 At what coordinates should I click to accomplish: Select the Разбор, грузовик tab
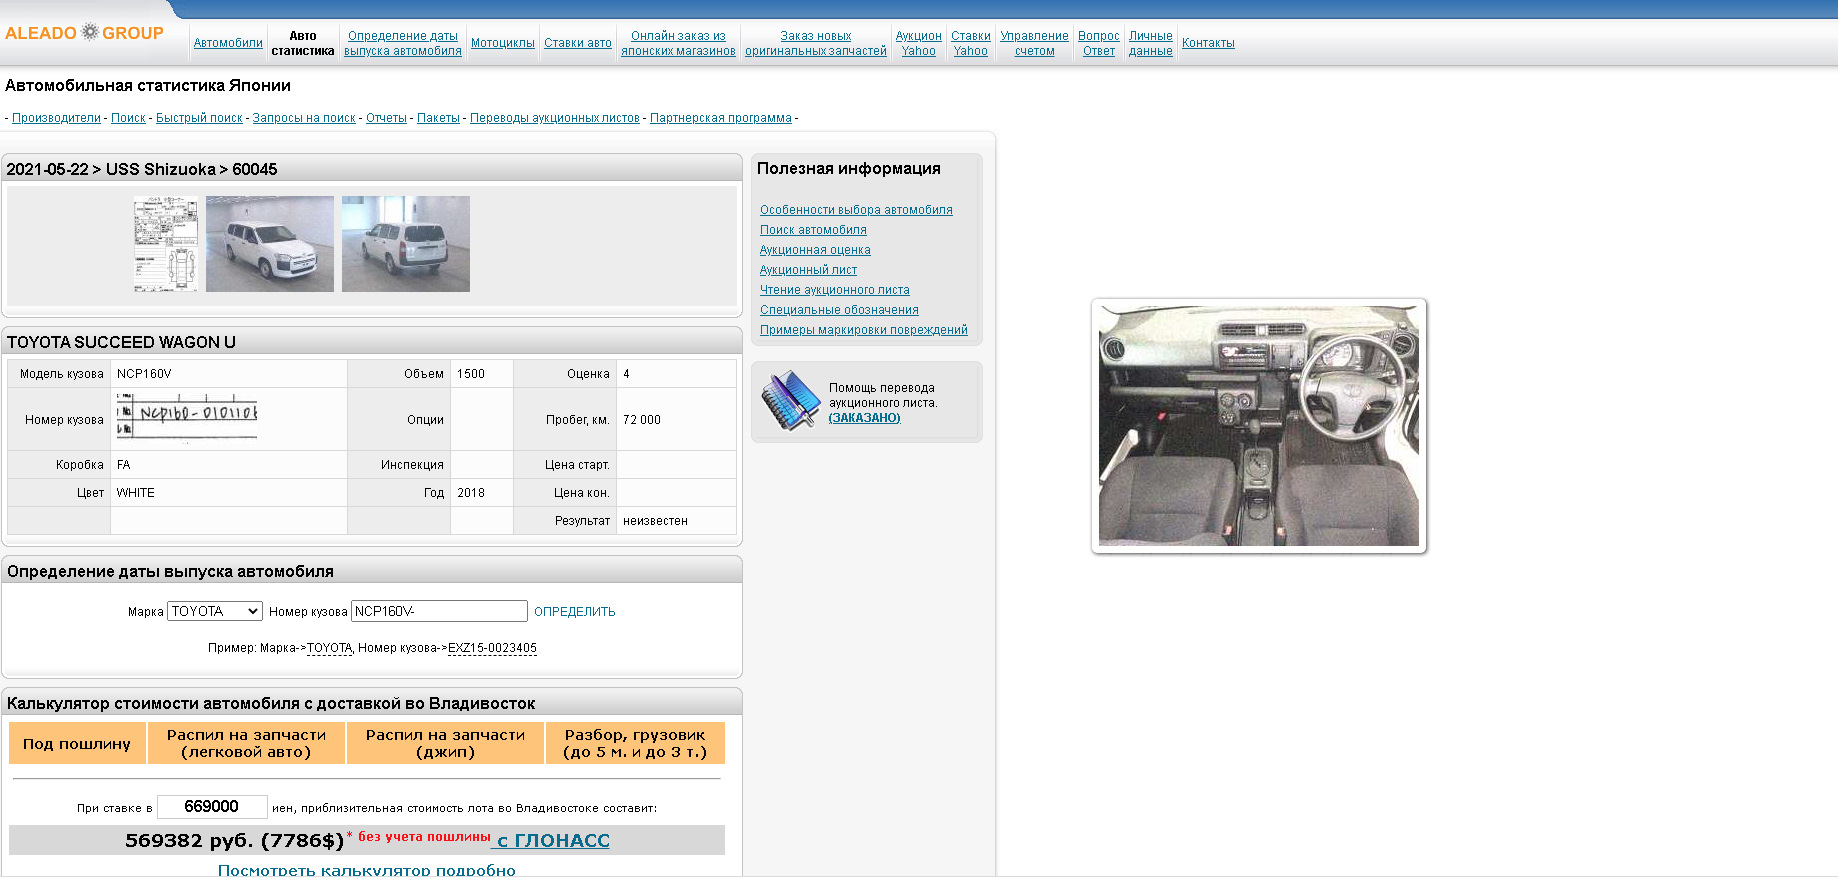pyautogui.click(x=635, y=743)
